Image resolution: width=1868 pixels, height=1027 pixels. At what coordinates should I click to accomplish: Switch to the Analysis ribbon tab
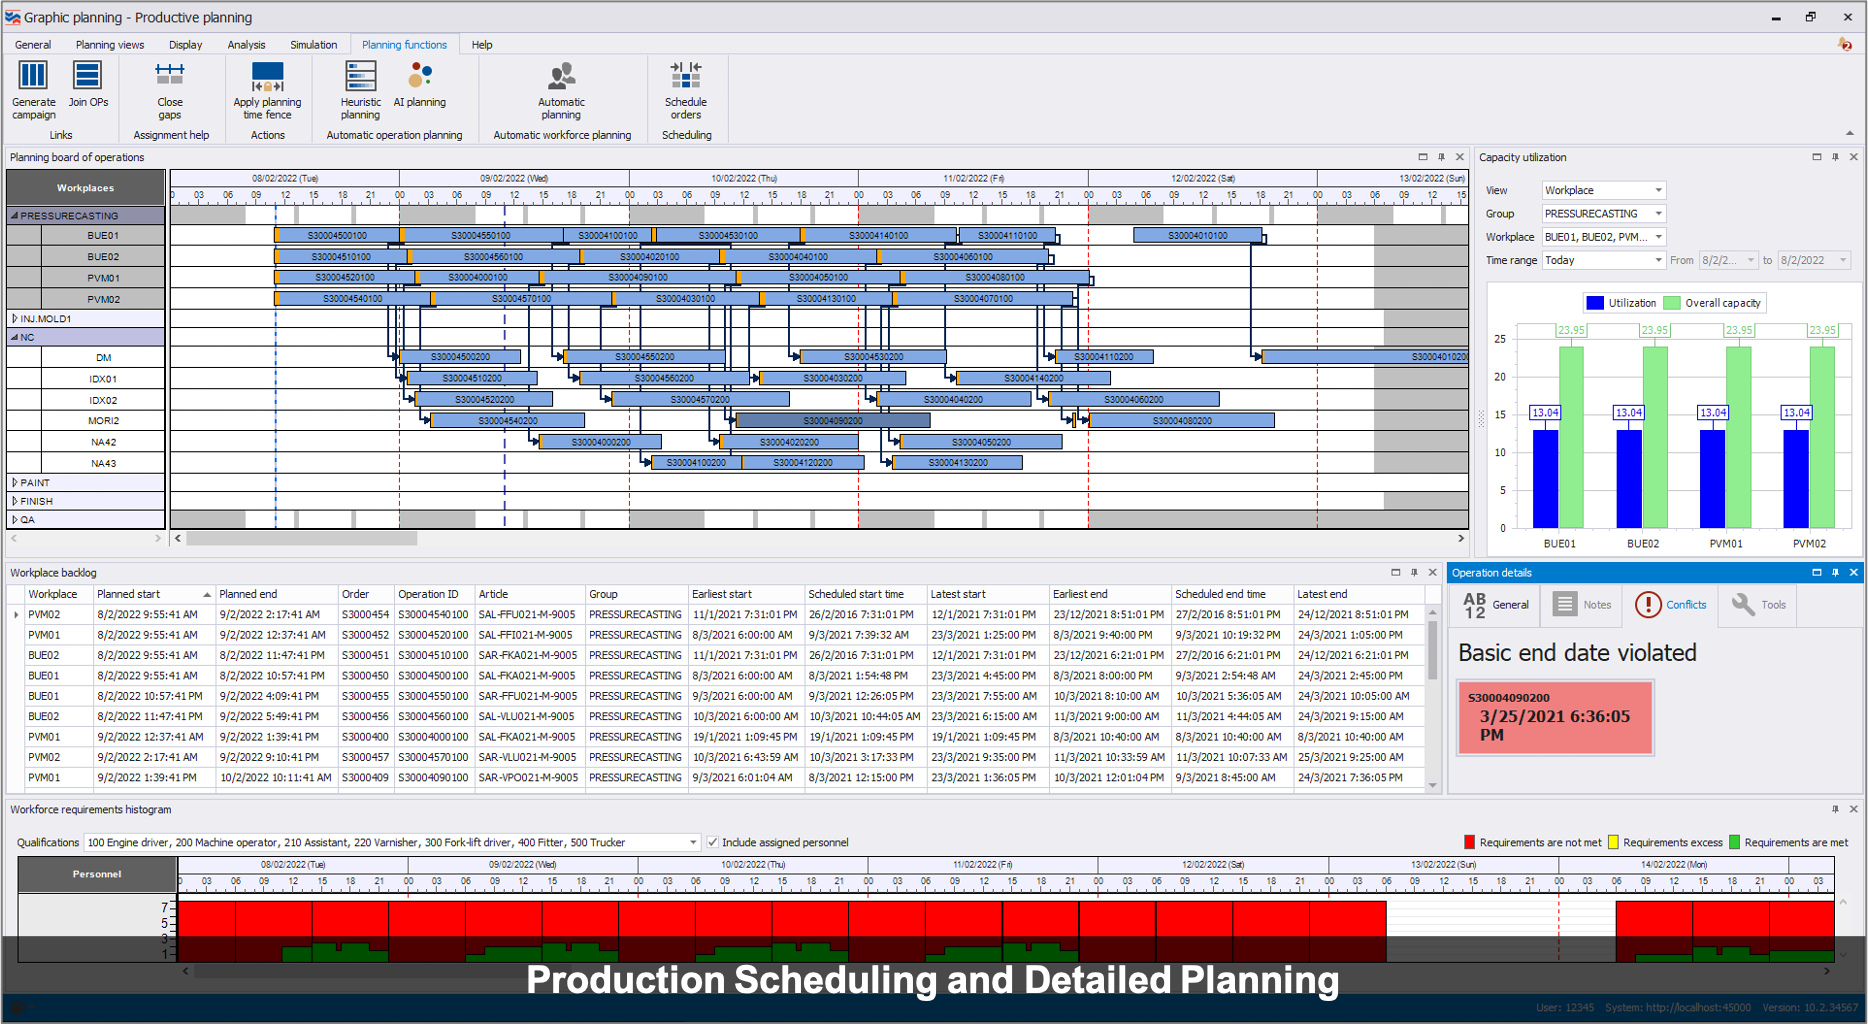[x=246, y=45]
